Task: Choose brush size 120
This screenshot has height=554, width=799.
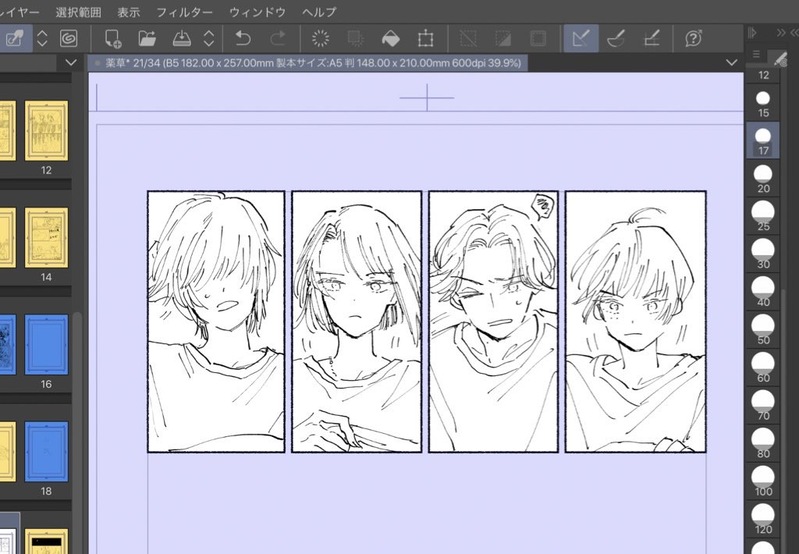Action: coord(763,519)
